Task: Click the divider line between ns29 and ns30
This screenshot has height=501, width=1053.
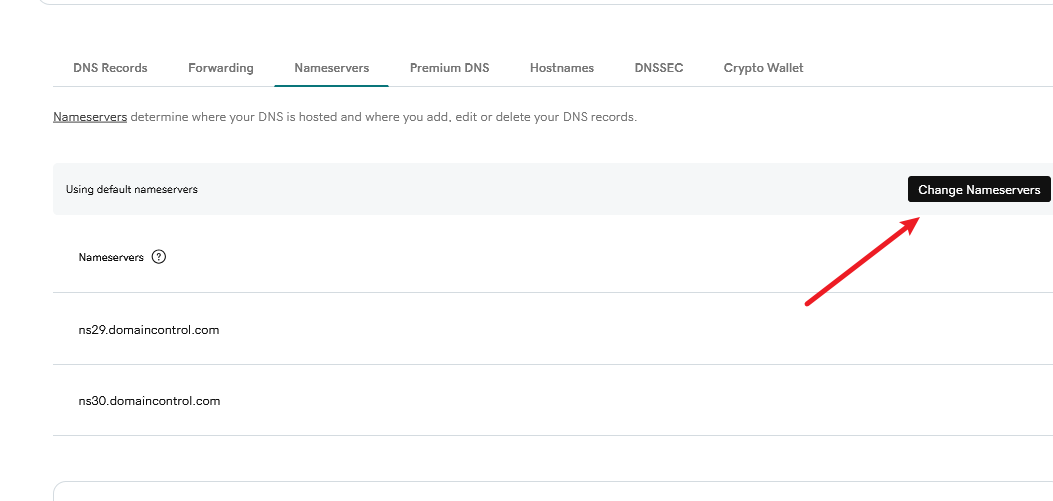Action: (x=550, y=364)
